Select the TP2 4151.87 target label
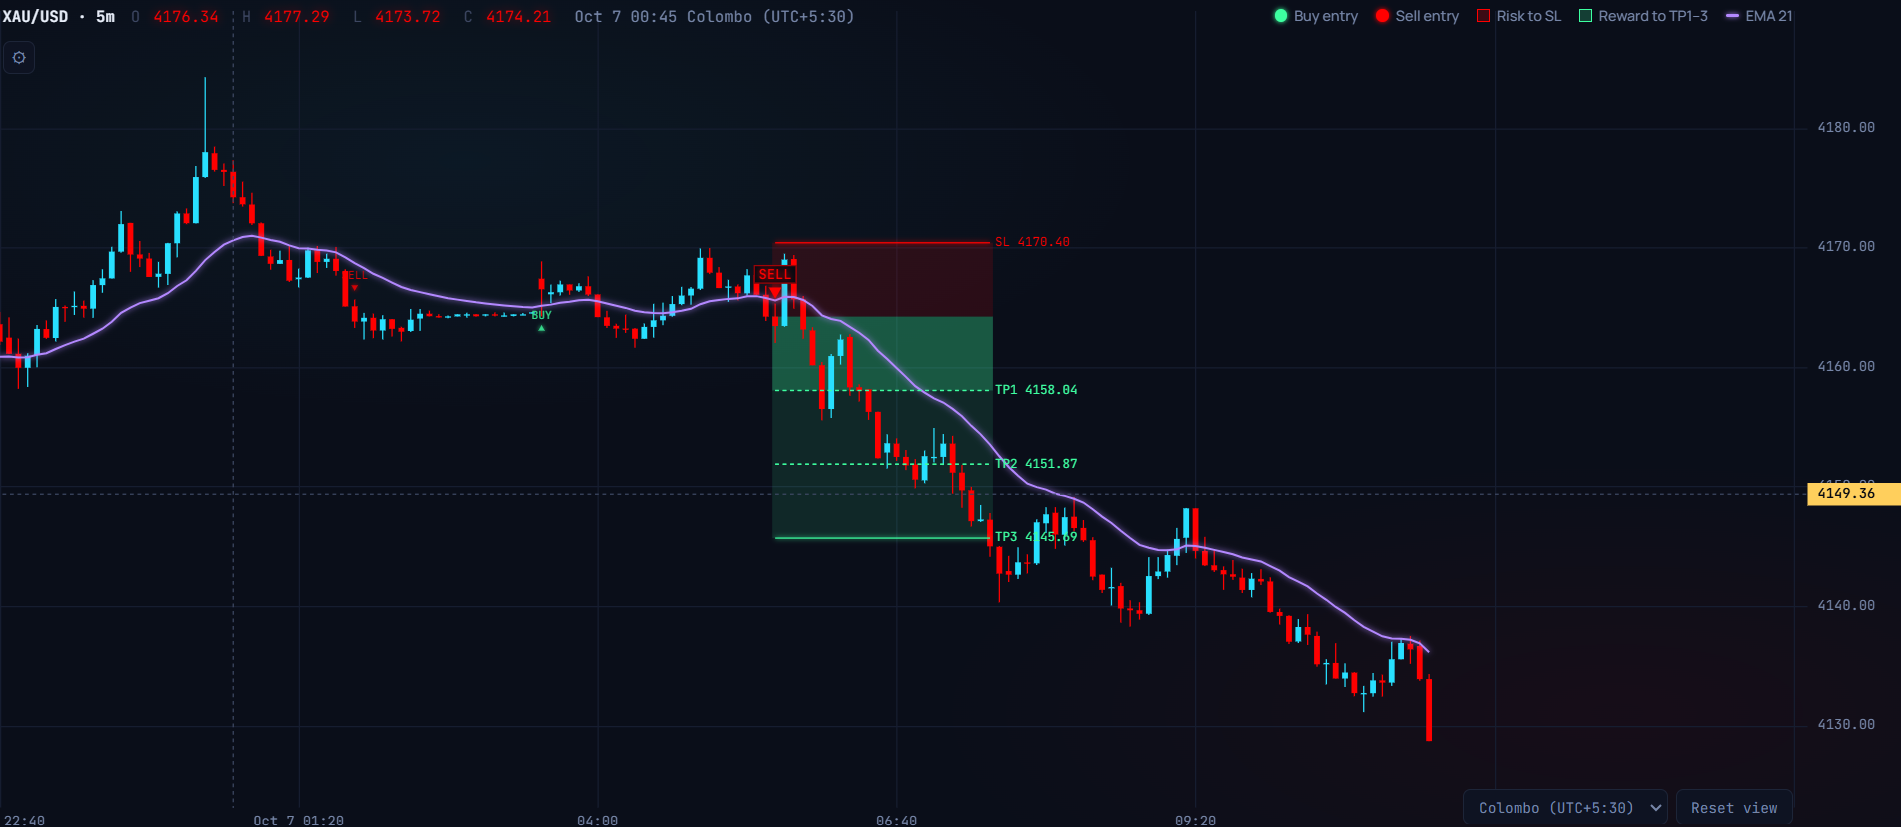This screenshot has width=1901, height=827. pos(1036,464)
